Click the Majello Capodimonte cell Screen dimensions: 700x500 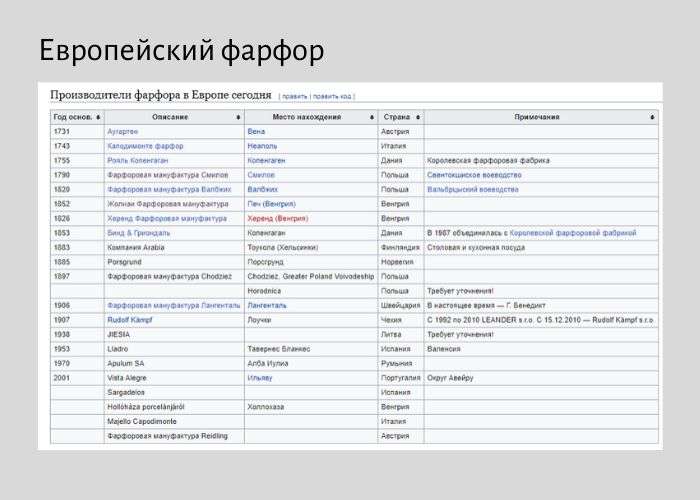pos(175,421)
